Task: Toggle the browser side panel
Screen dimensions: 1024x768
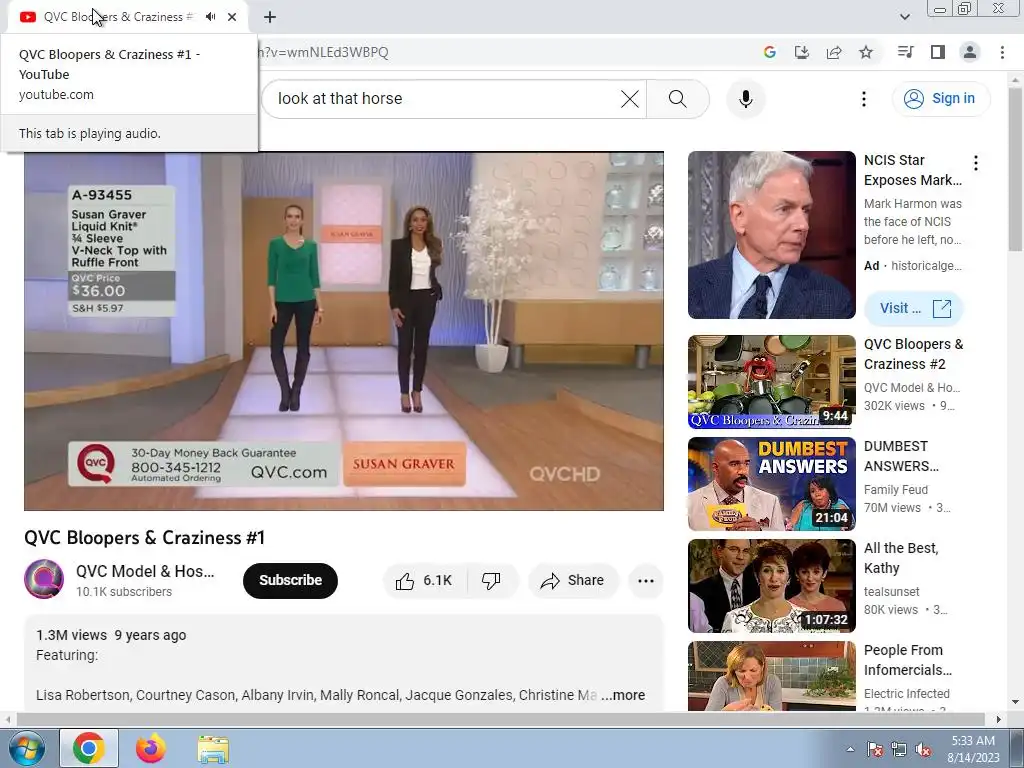Action: point(938,52)
